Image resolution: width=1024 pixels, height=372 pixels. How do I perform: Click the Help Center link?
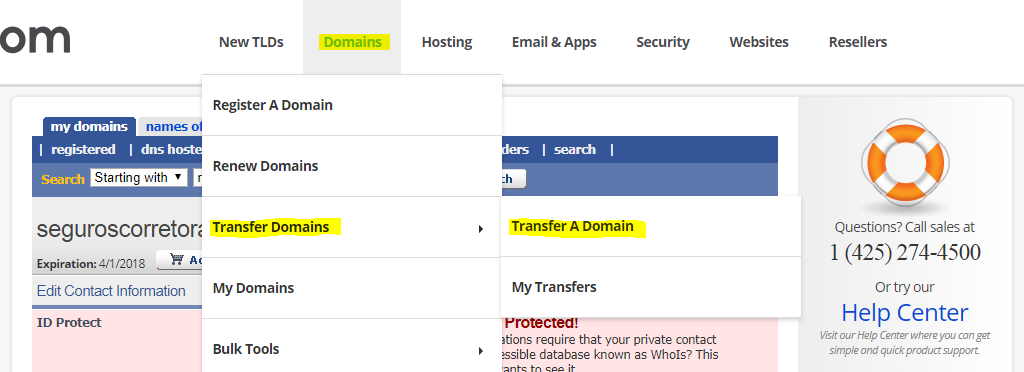click(x=904, y=313)
